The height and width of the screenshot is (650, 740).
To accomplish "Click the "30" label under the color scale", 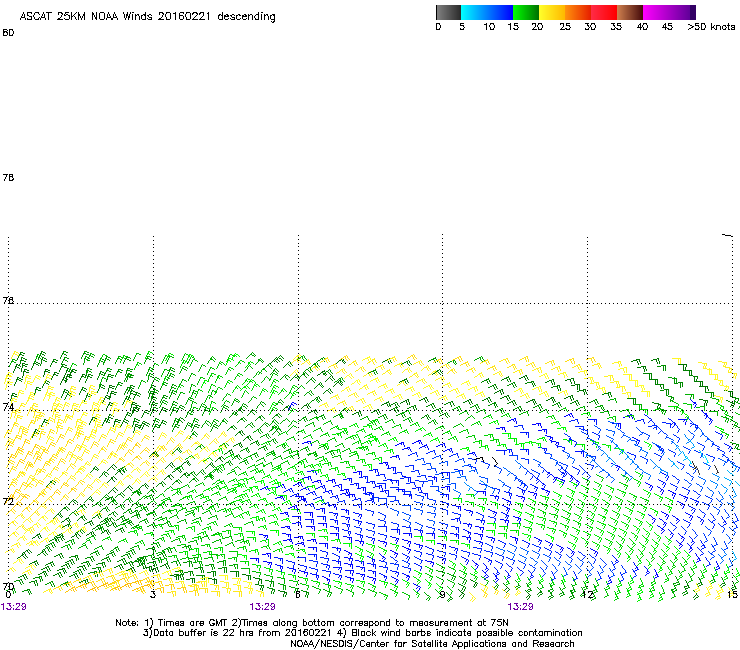I will 590,27.
